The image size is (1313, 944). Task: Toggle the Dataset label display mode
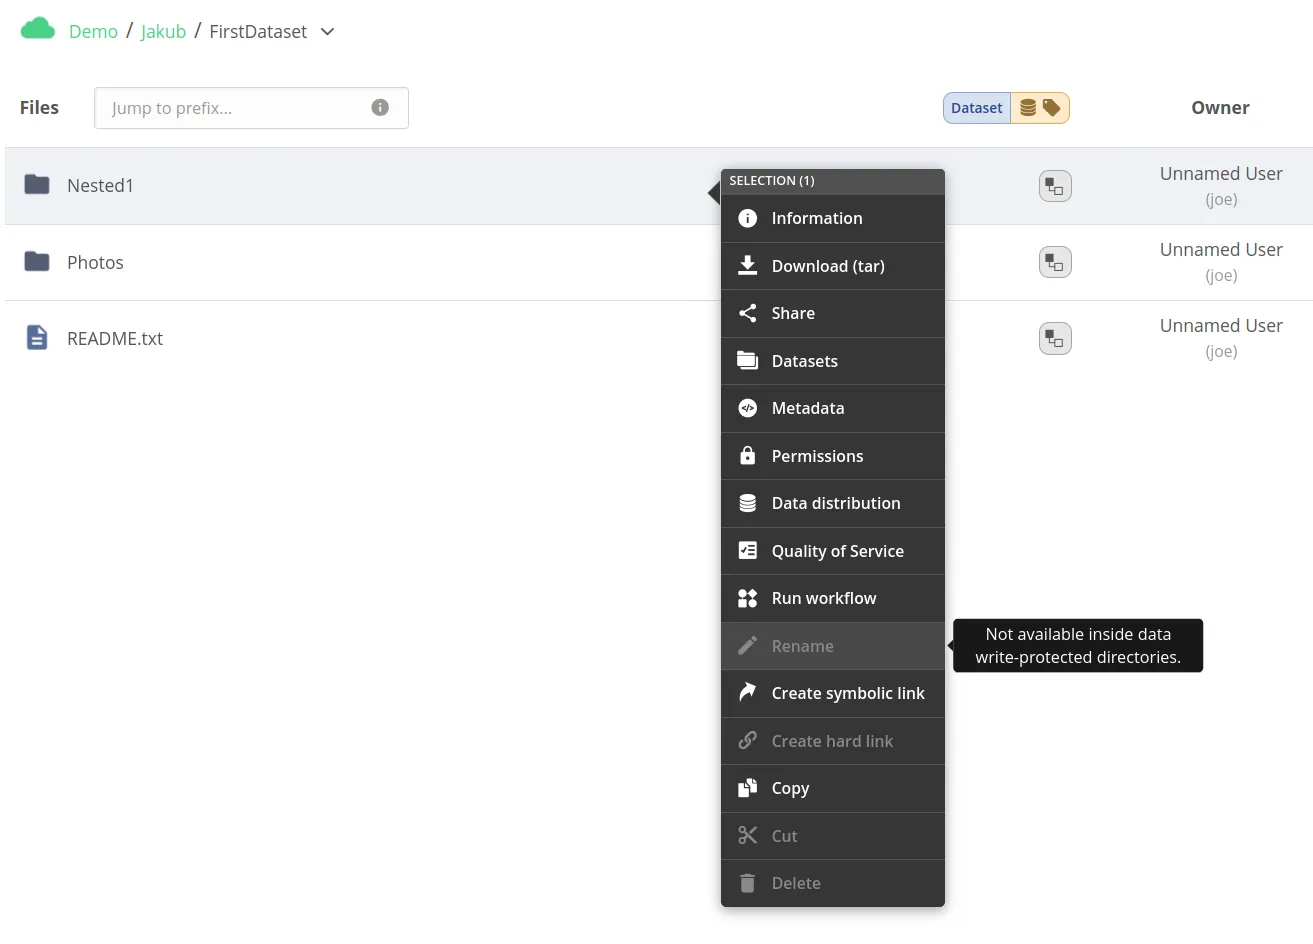(975, 107)
